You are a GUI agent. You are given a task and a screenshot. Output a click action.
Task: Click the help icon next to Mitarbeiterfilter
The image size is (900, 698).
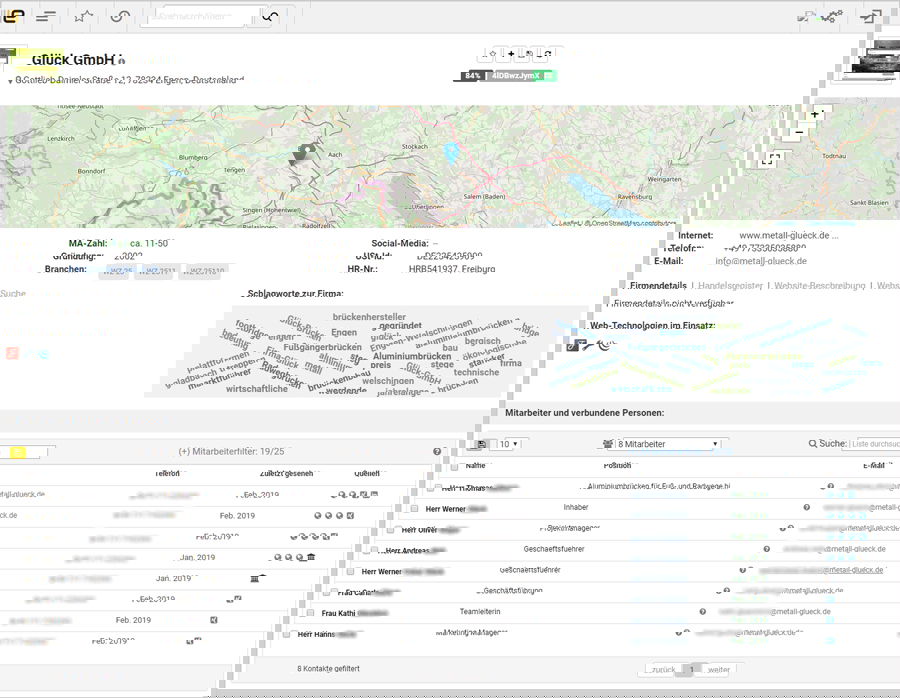pyautogui.click(x=437, y=452)
